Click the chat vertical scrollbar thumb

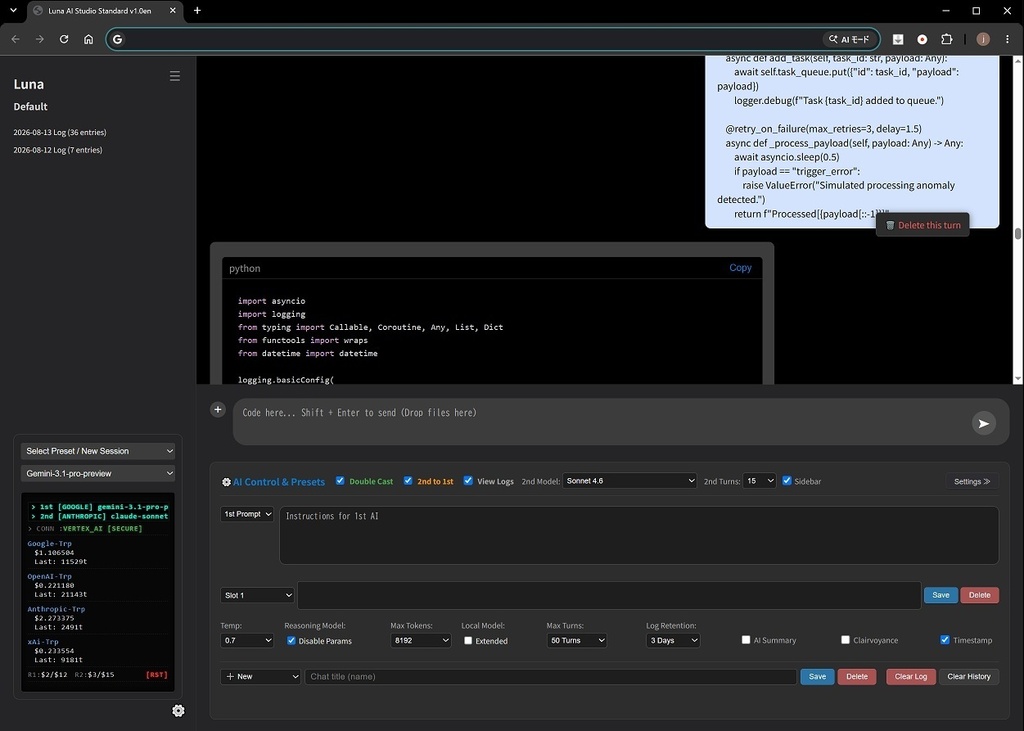click(x=1017, y=234)
